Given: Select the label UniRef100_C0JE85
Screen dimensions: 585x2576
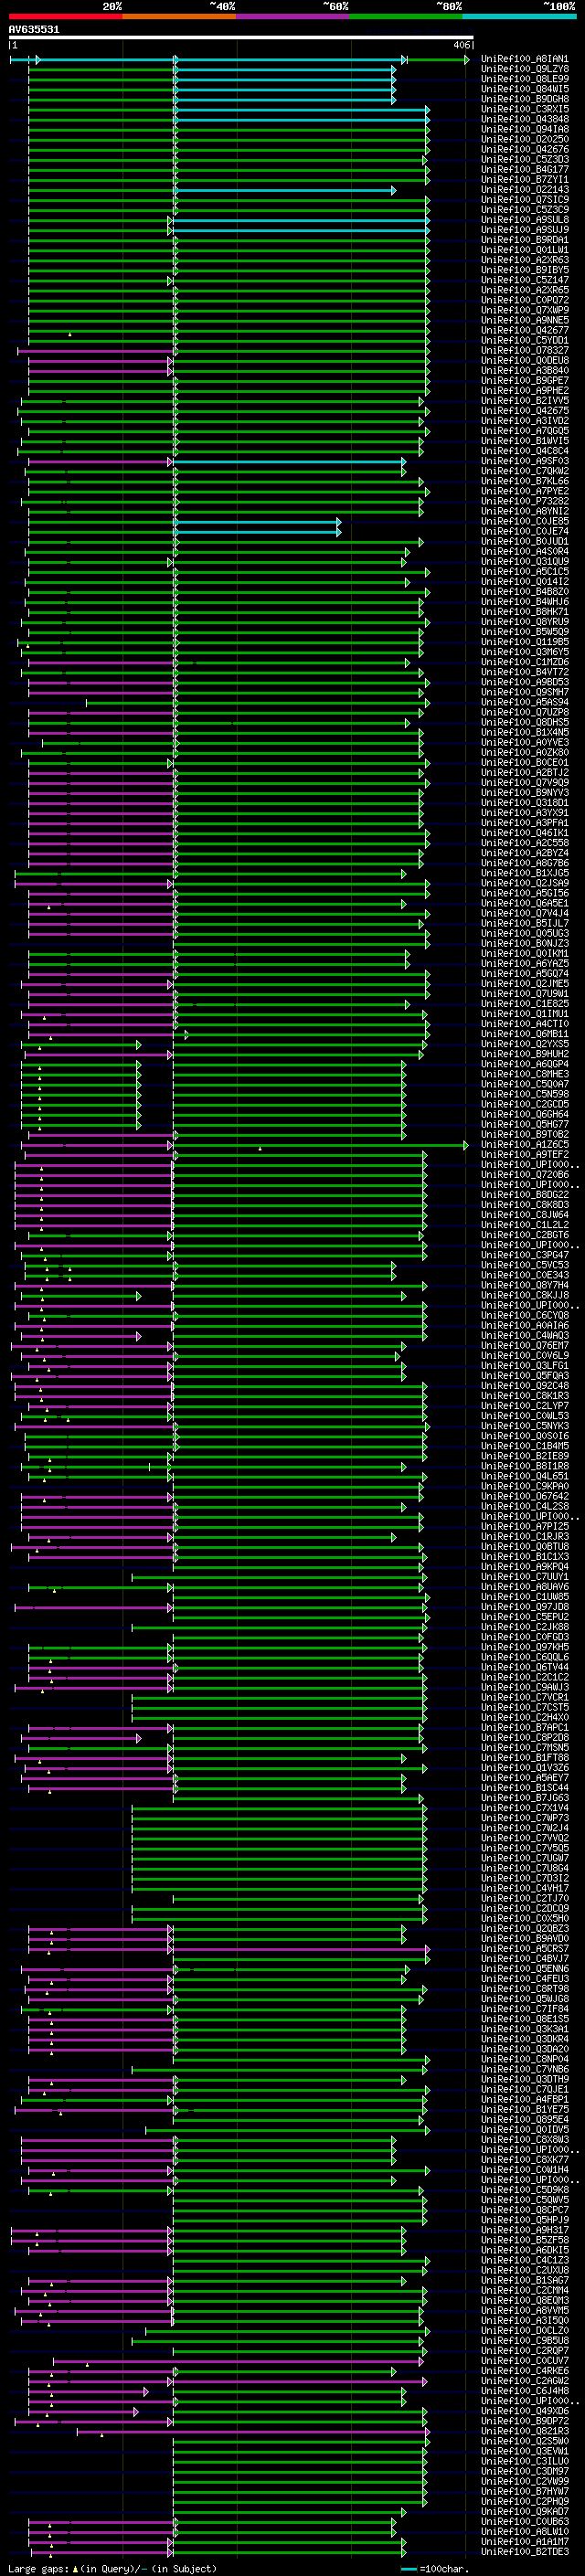Looking at the screenshot, I should point(525,521).
